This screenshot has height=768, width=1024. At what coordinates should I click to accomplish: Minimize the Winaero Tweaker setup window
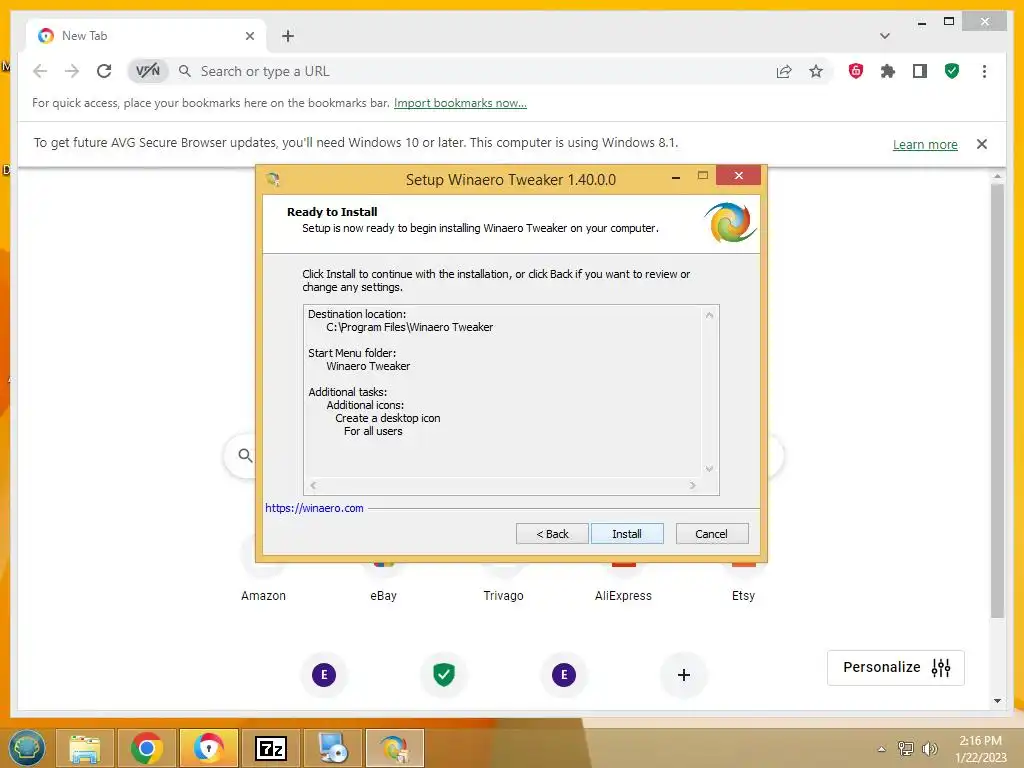pos(676,177)
